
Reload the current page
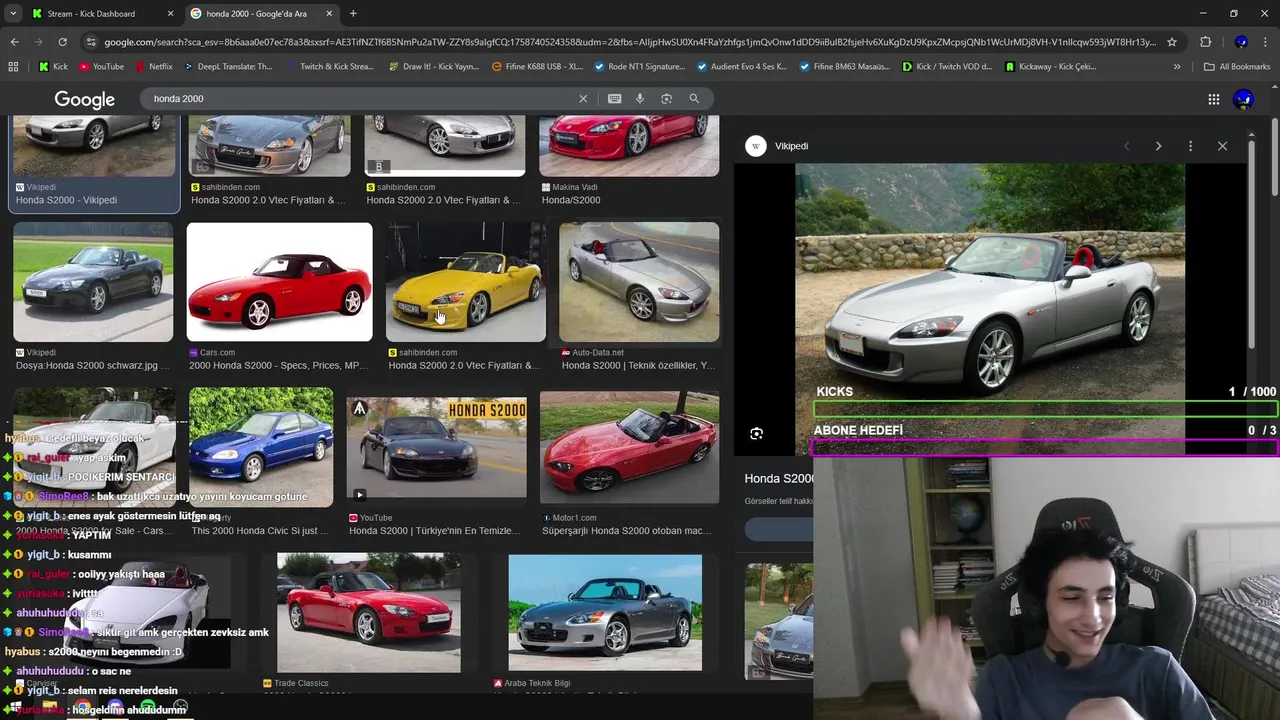[x=62, y=42]
